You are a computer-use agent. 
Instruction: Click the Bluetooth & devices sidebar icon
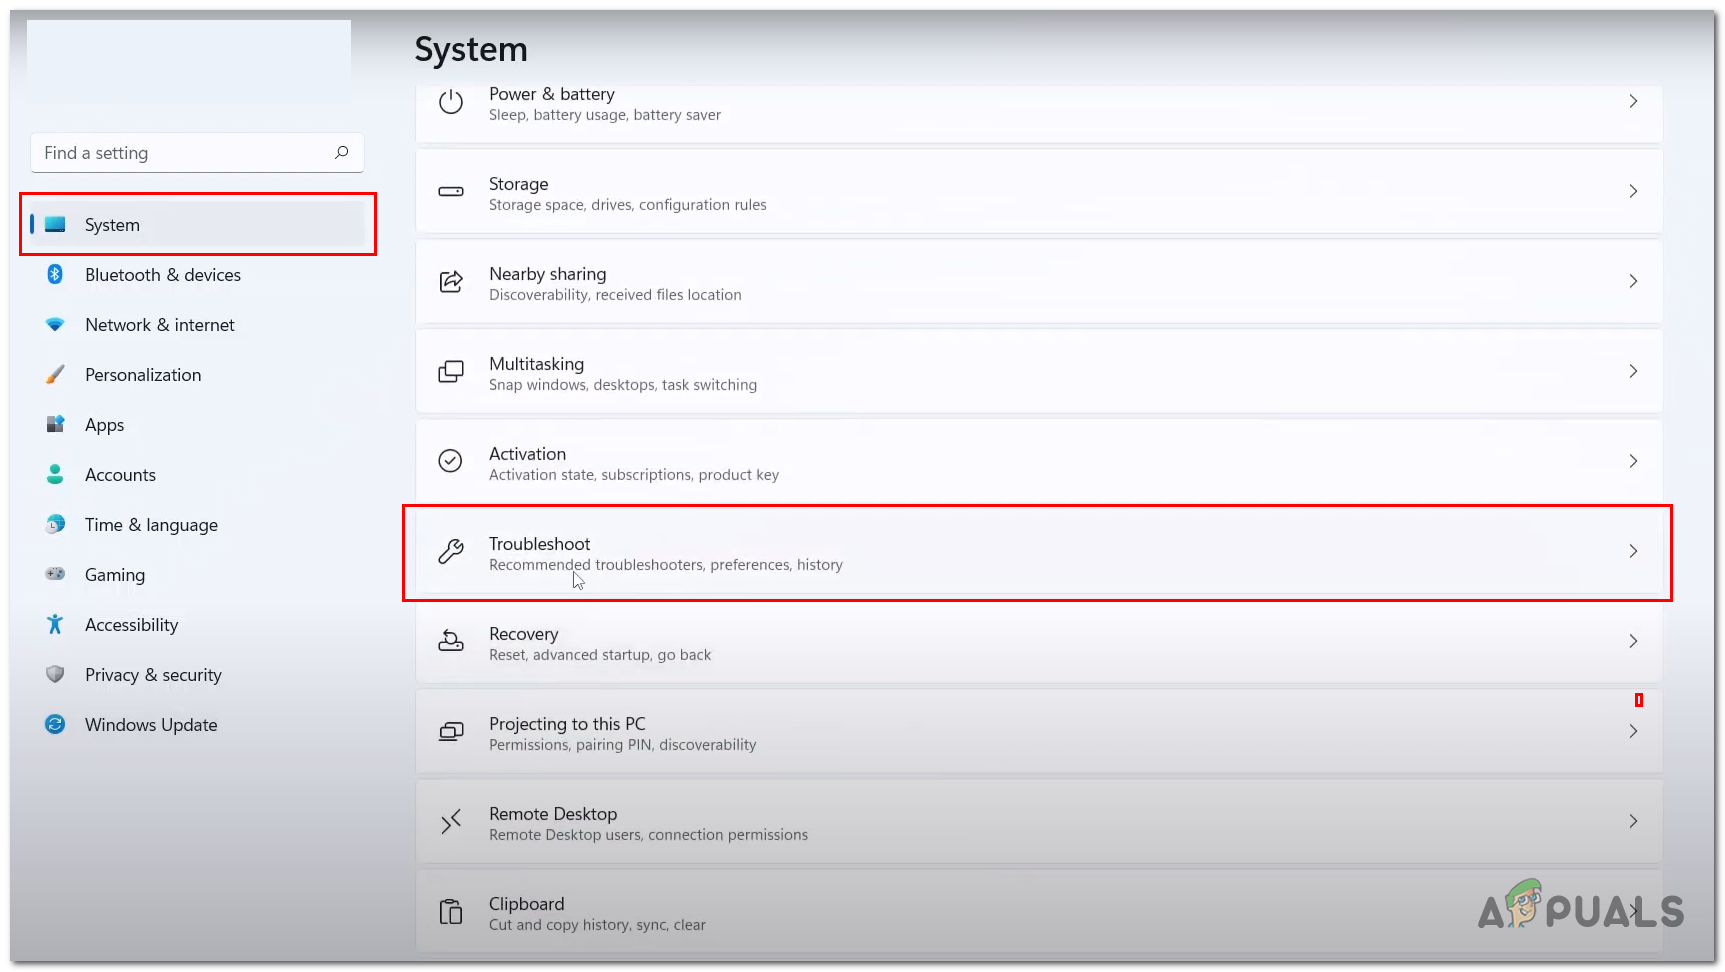55,274
